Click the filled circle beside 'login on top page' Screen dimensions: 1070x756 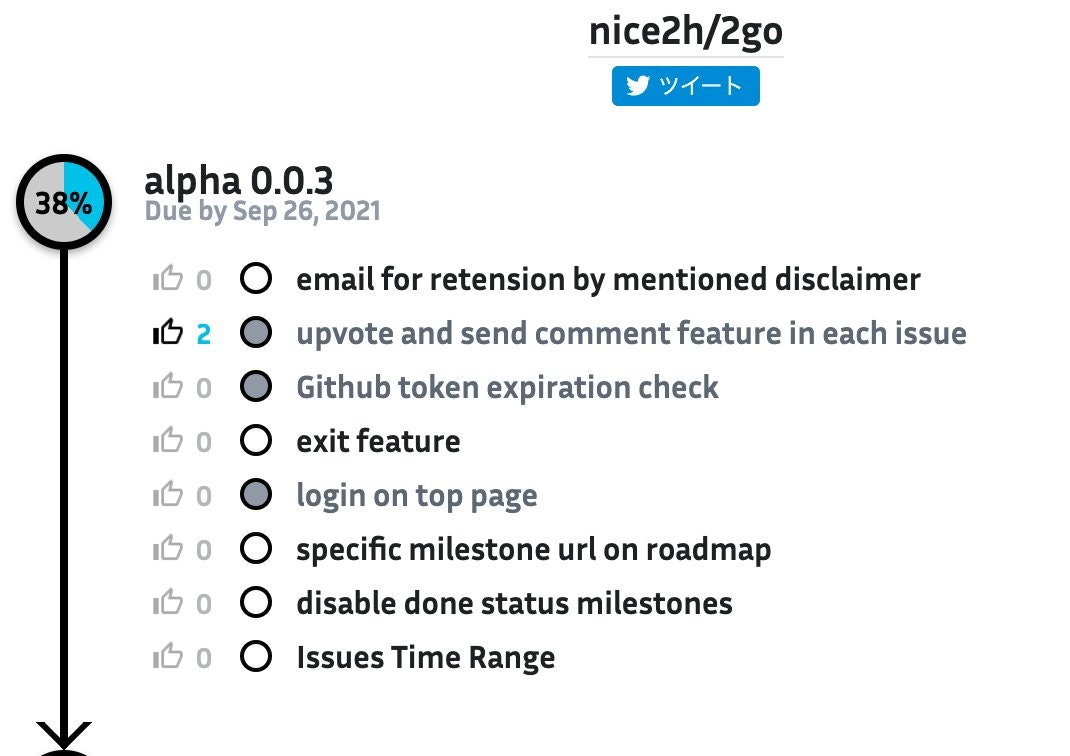pos(257,495)
